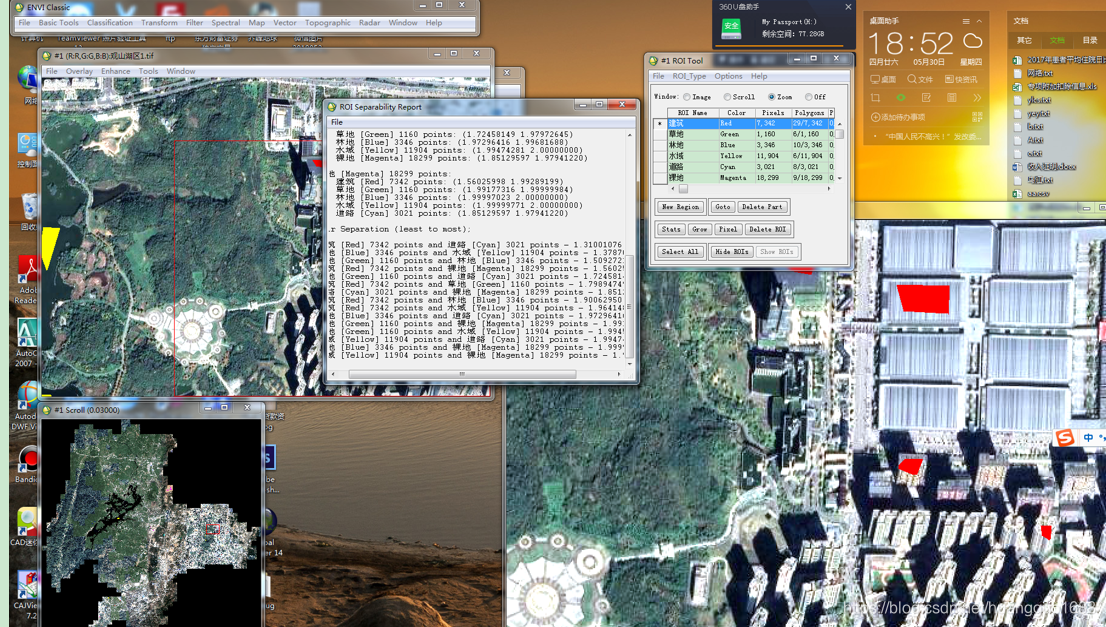Viewport: 1106px width, 627px height.
Task: Open Enhance menu in image display window
Action: pos(116,71)
